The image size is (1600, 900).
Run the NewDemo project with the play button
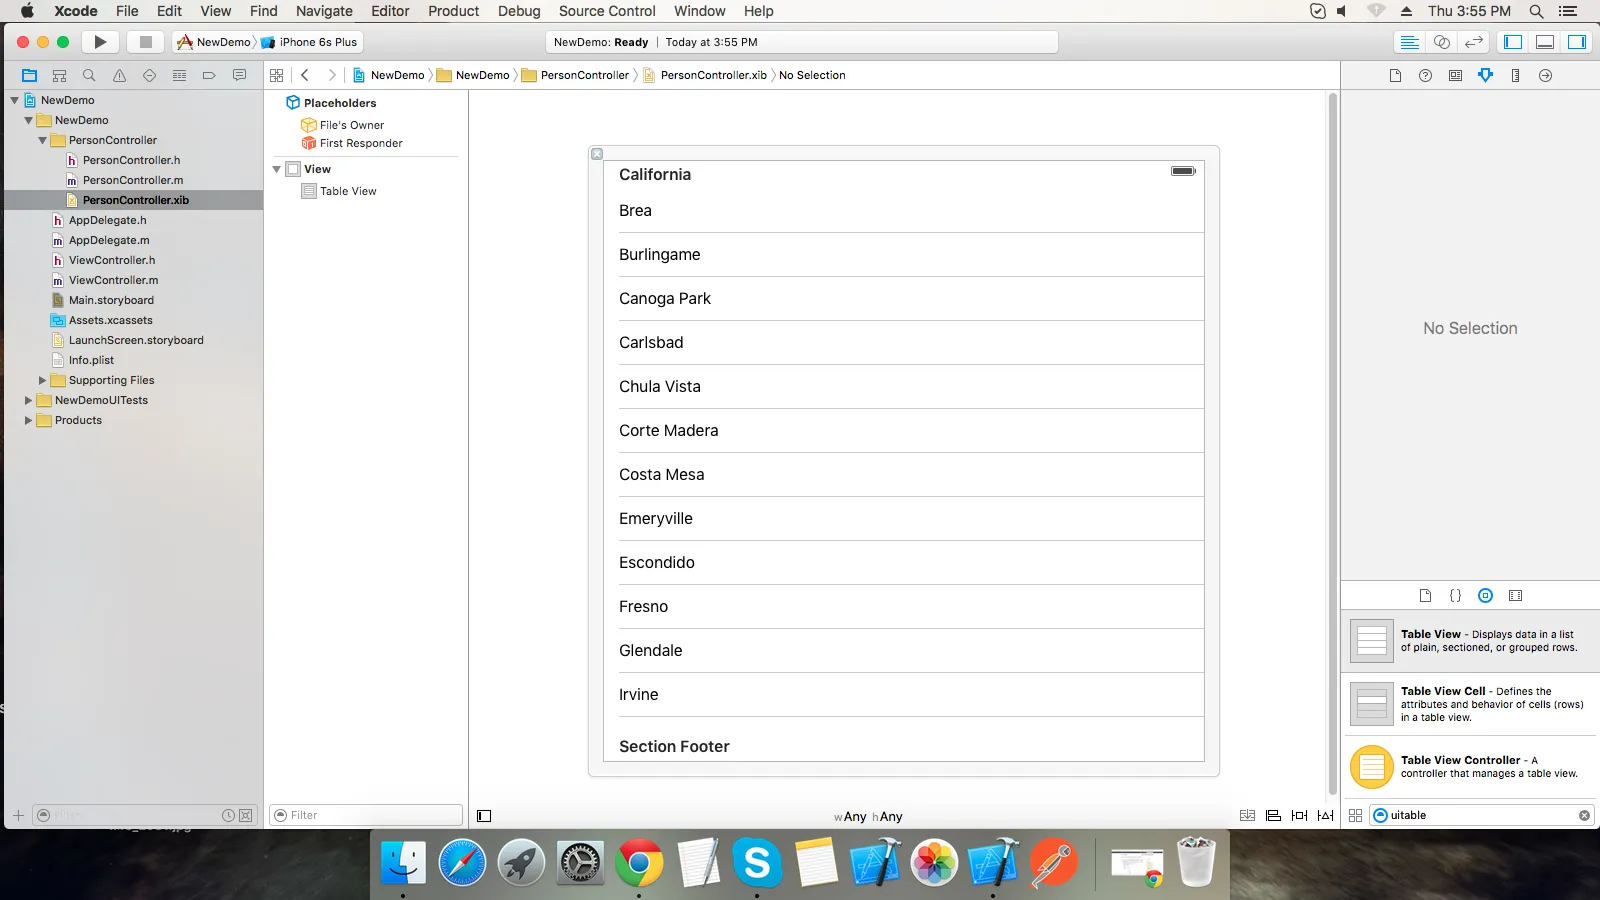click(x=100, y=42)
